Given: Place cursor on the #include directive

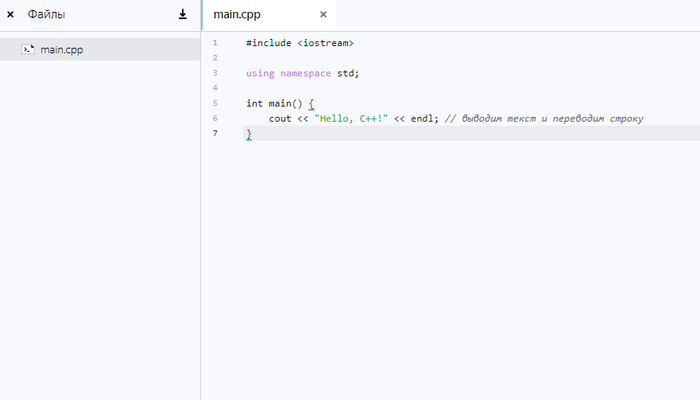Looking at the screenshot, I should 268,43.
